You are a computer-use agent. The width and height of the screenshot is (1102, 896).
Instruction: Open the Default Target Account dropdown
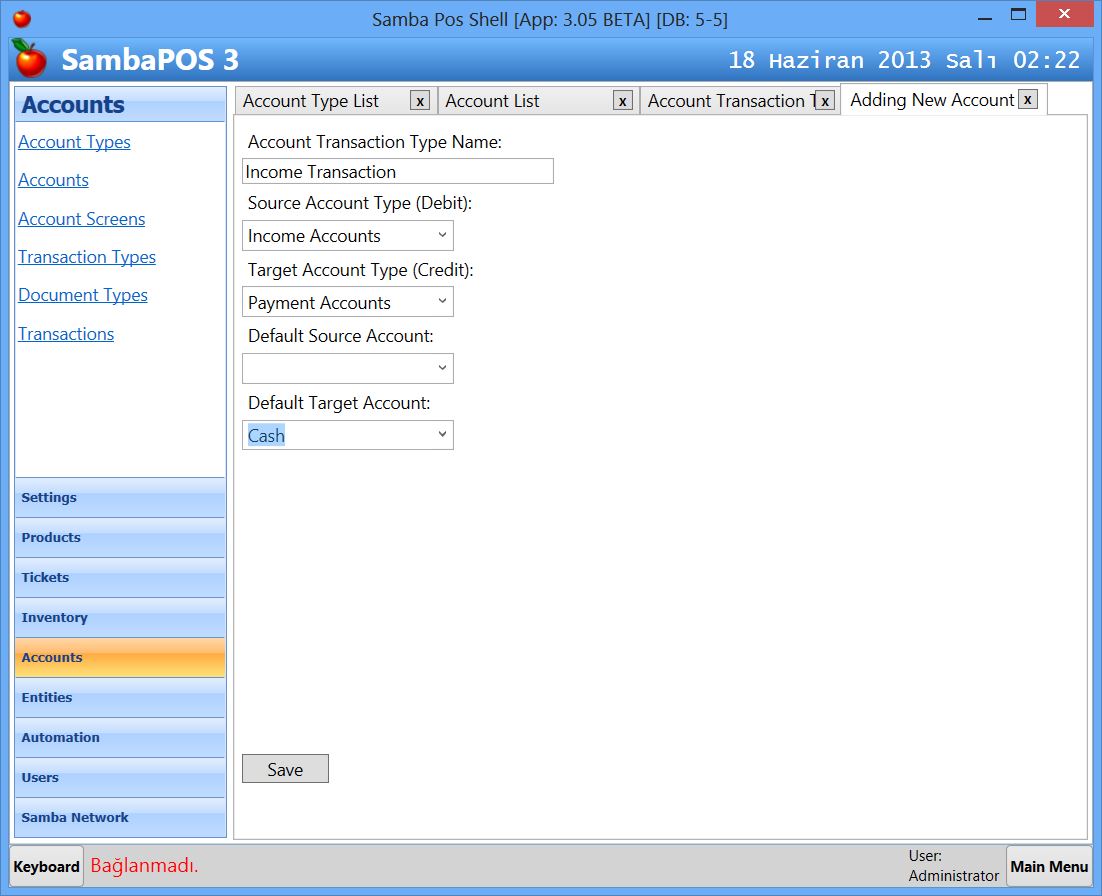pos(442,435)
